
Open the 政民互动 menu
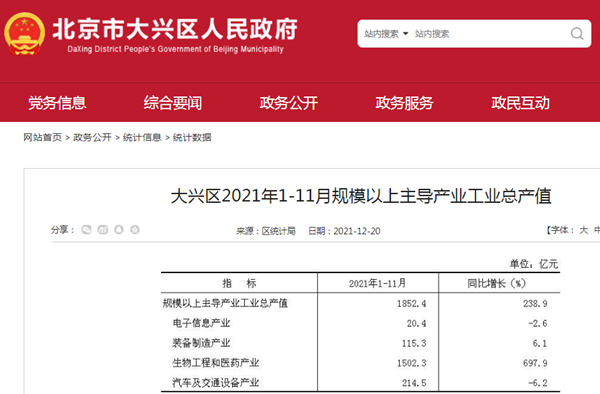tap(520, 103)
